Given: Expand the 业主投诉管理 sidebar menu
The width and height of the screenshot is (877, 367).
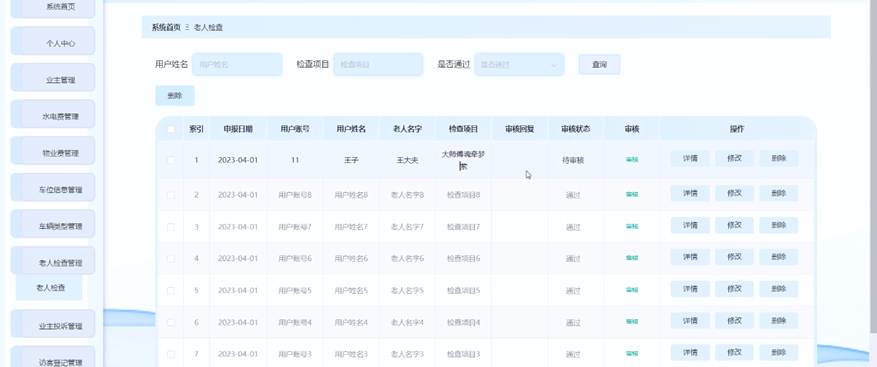Looking at the screenshot, I should click(x=53, y=324).
